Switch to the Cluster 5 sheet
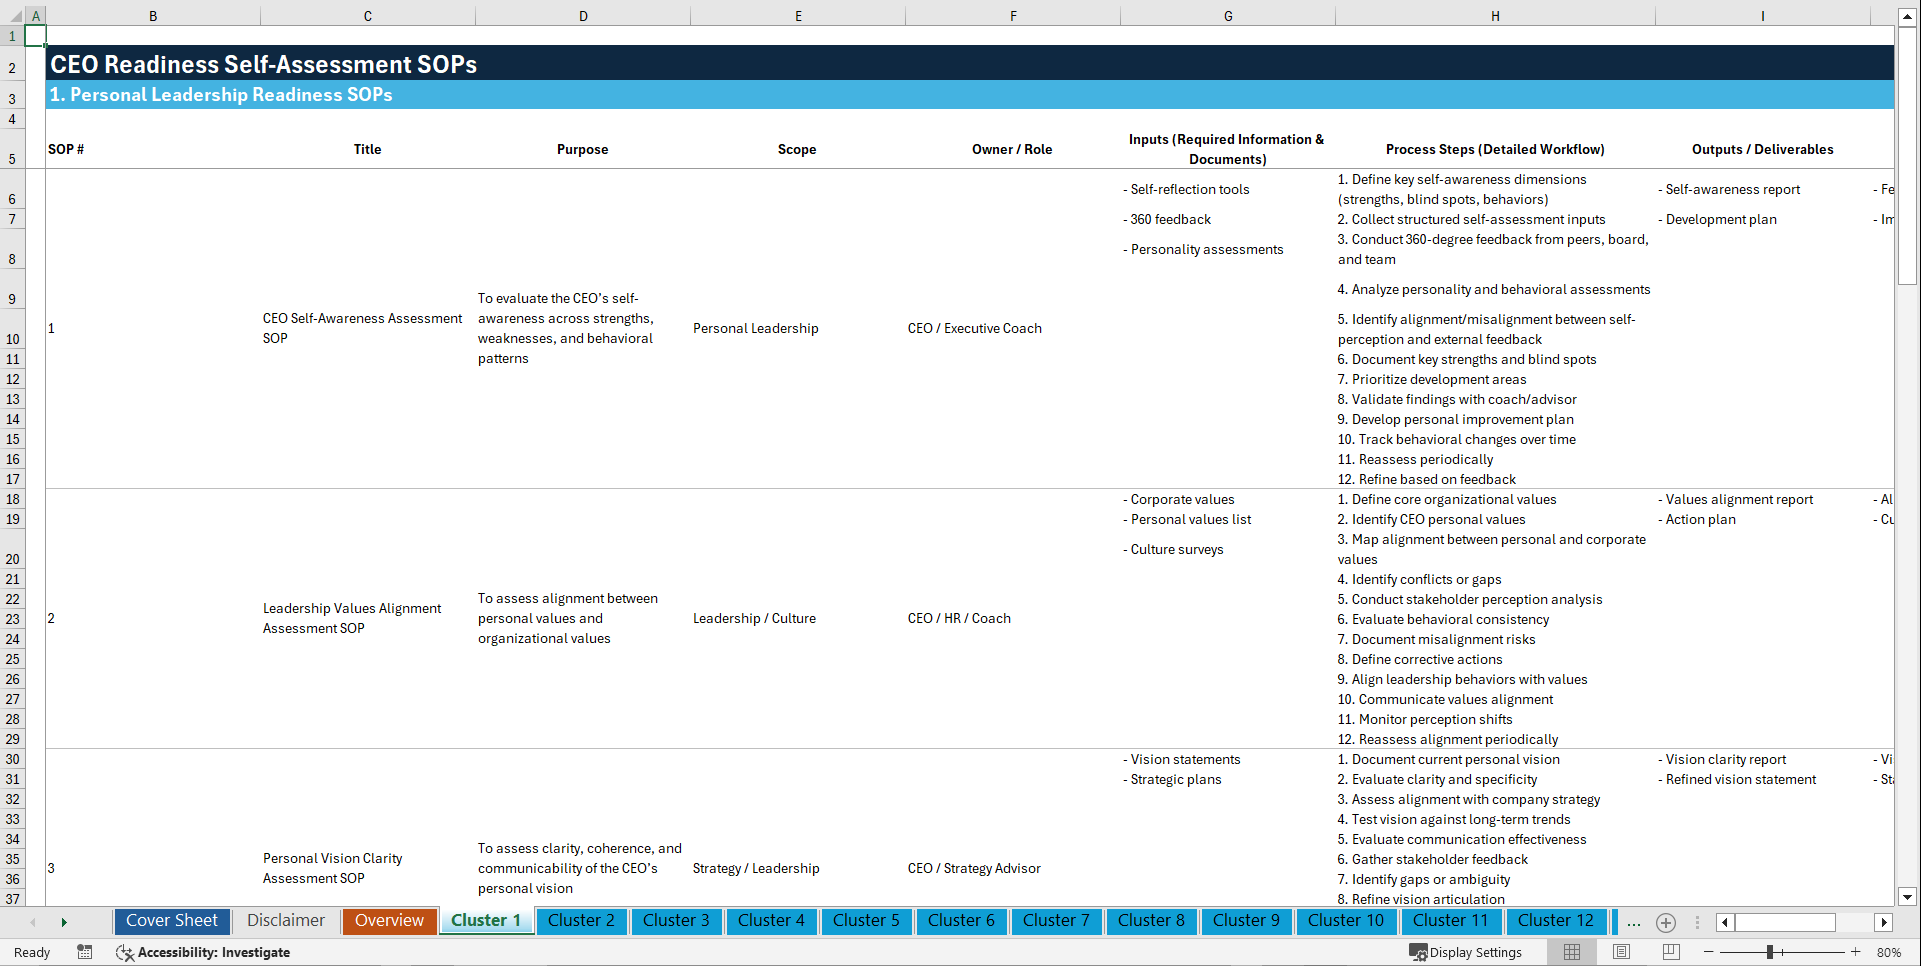 [x=866, y=921]
